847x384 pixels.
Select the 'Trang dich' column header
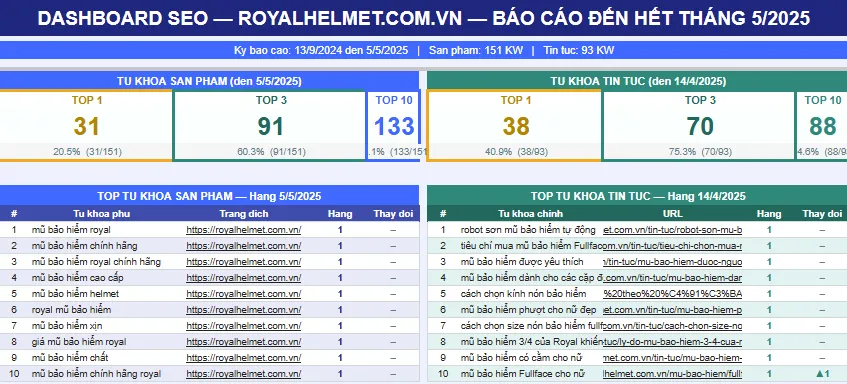pos(244,213)
